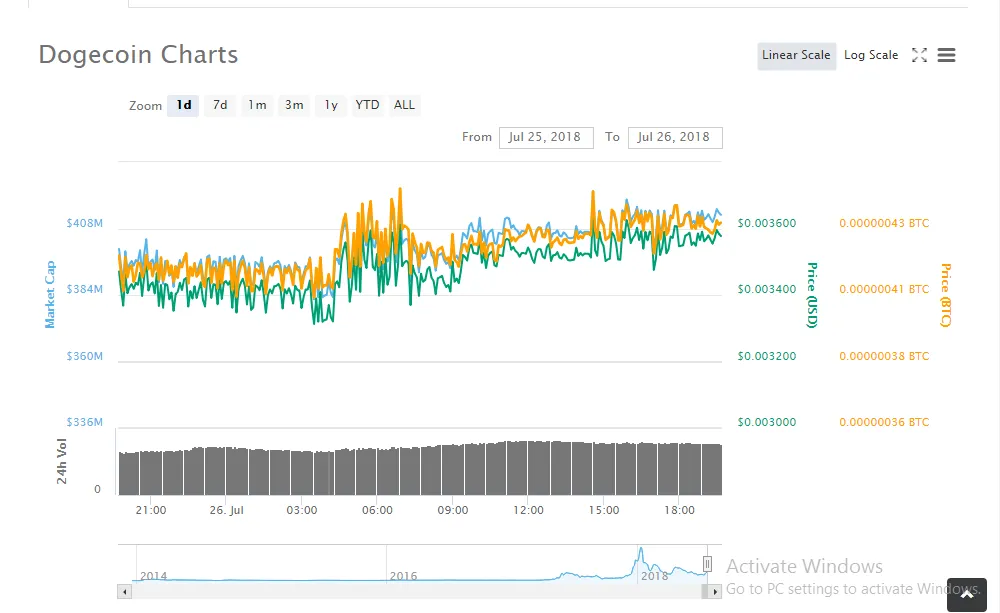Click the 2018 label in navigator
Image resolution: width=1000 pixels, height=613 pixels.
coord(654,576)
